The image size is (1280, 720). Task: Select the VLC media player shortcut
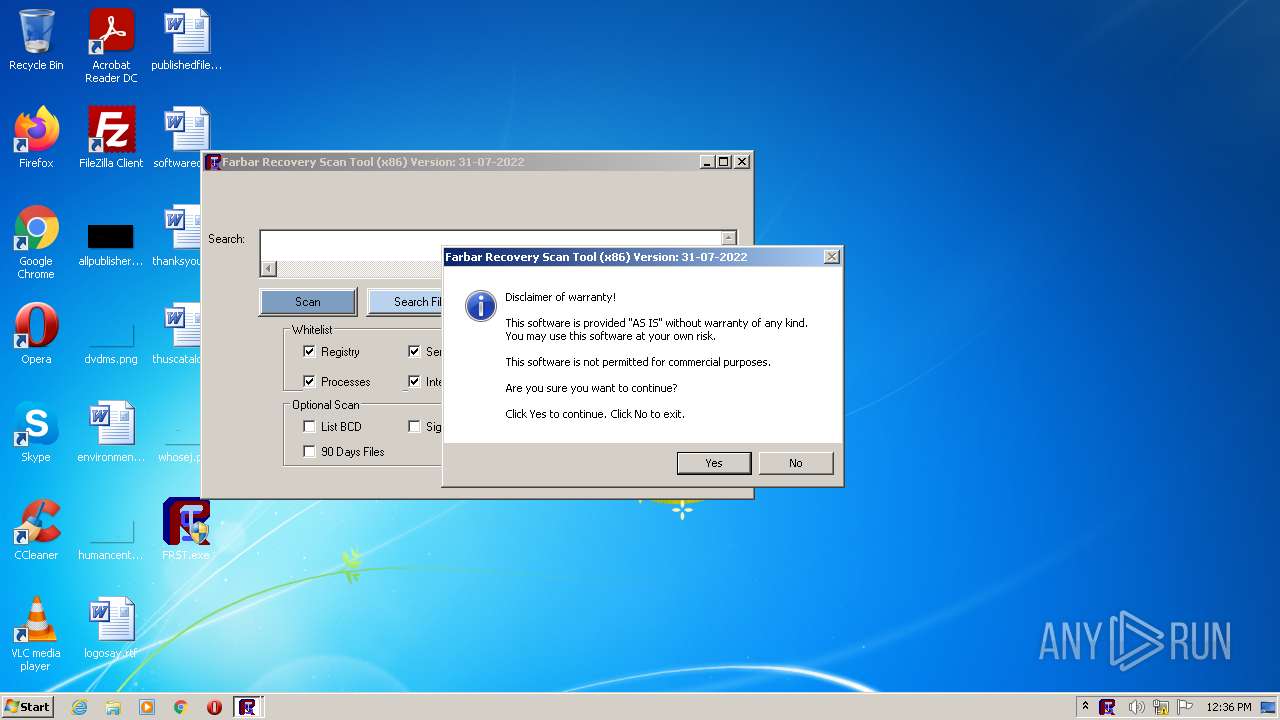[36, 634]
